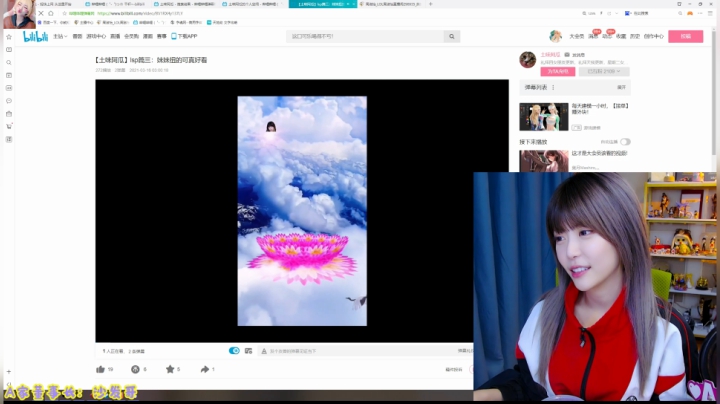Open 直播 in bilibili nav
This screenshot has width=720, height=404.
pos(115,36)
